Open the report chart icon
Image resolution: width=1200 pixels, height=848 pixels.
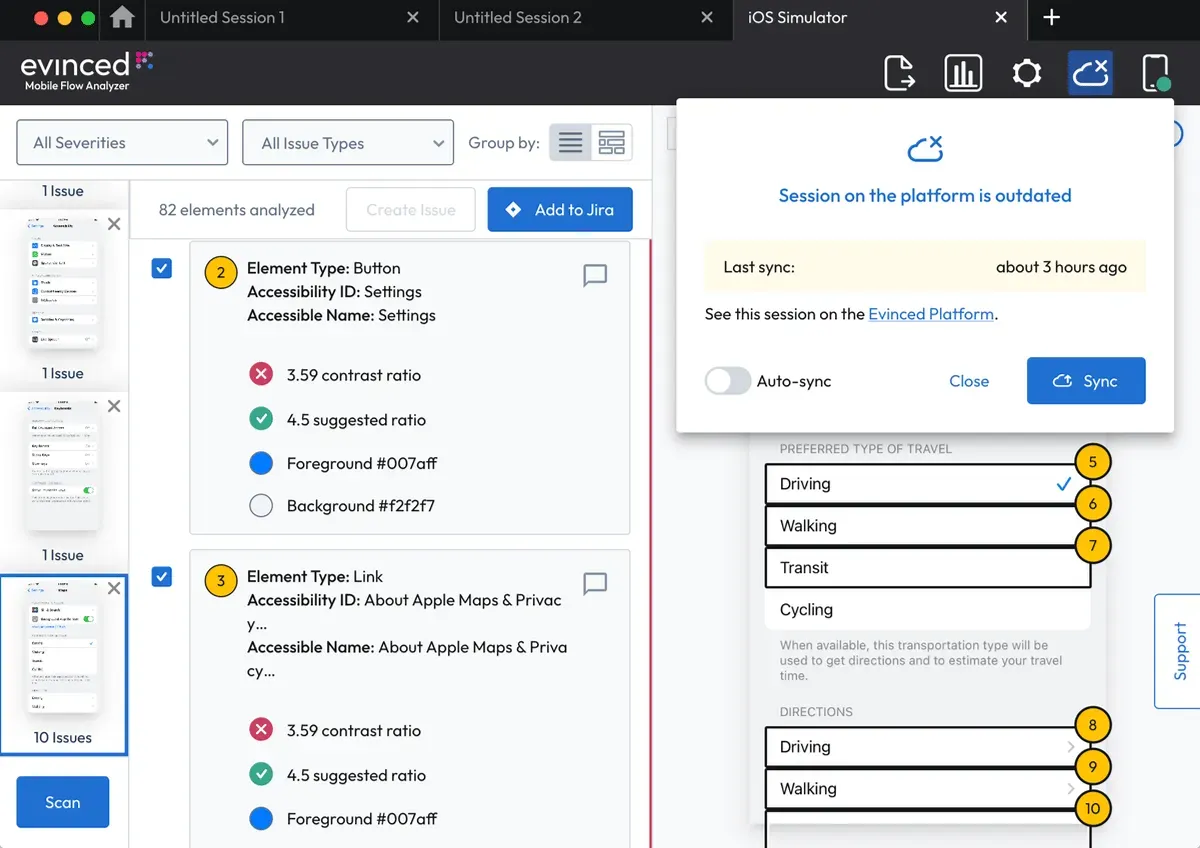[x=962, y=73]
